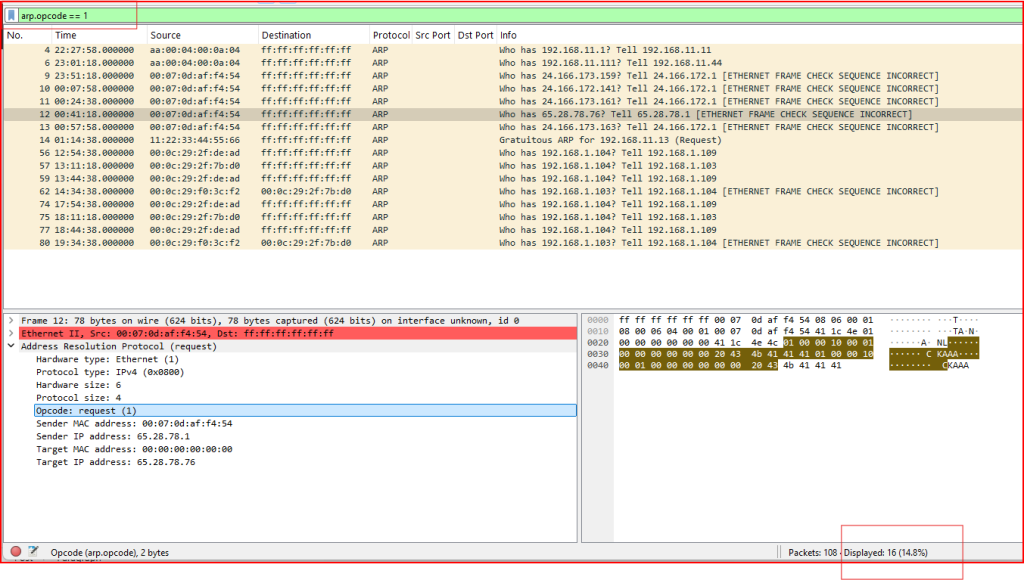Select packet 12 asking who has 65.28.78.76
Screen dimensions: 1024x580
coord(513,114)
